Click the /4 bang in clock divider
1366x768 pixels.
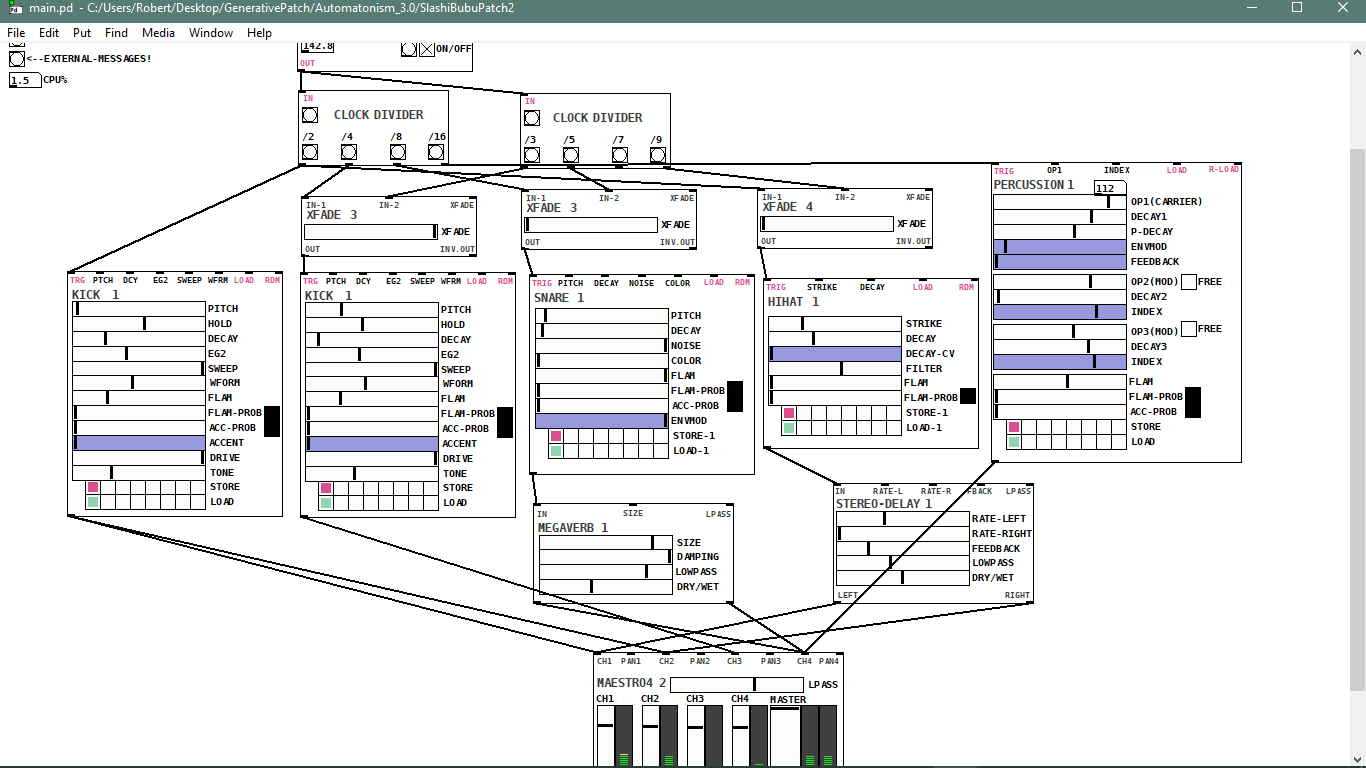(348, 152)
